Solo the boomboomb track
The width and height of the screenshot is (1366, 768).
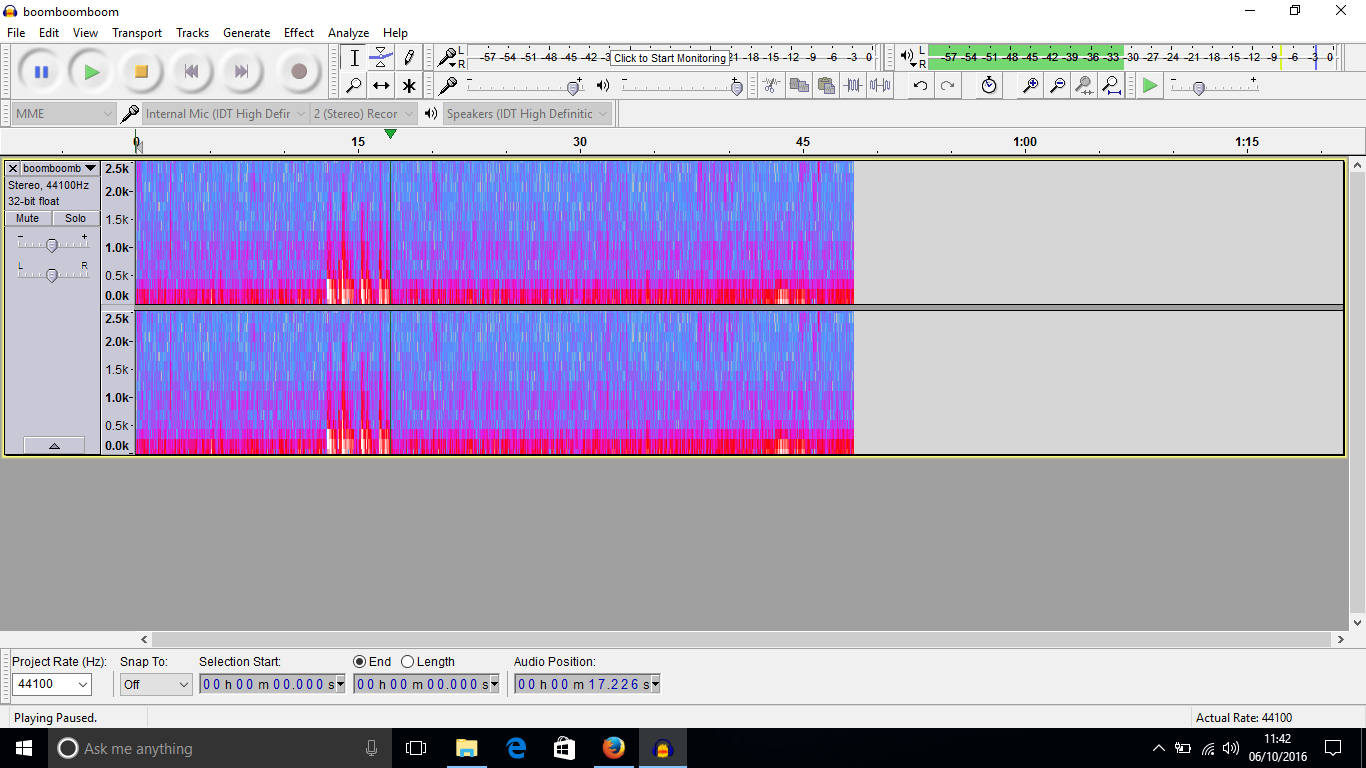[76, 218]
